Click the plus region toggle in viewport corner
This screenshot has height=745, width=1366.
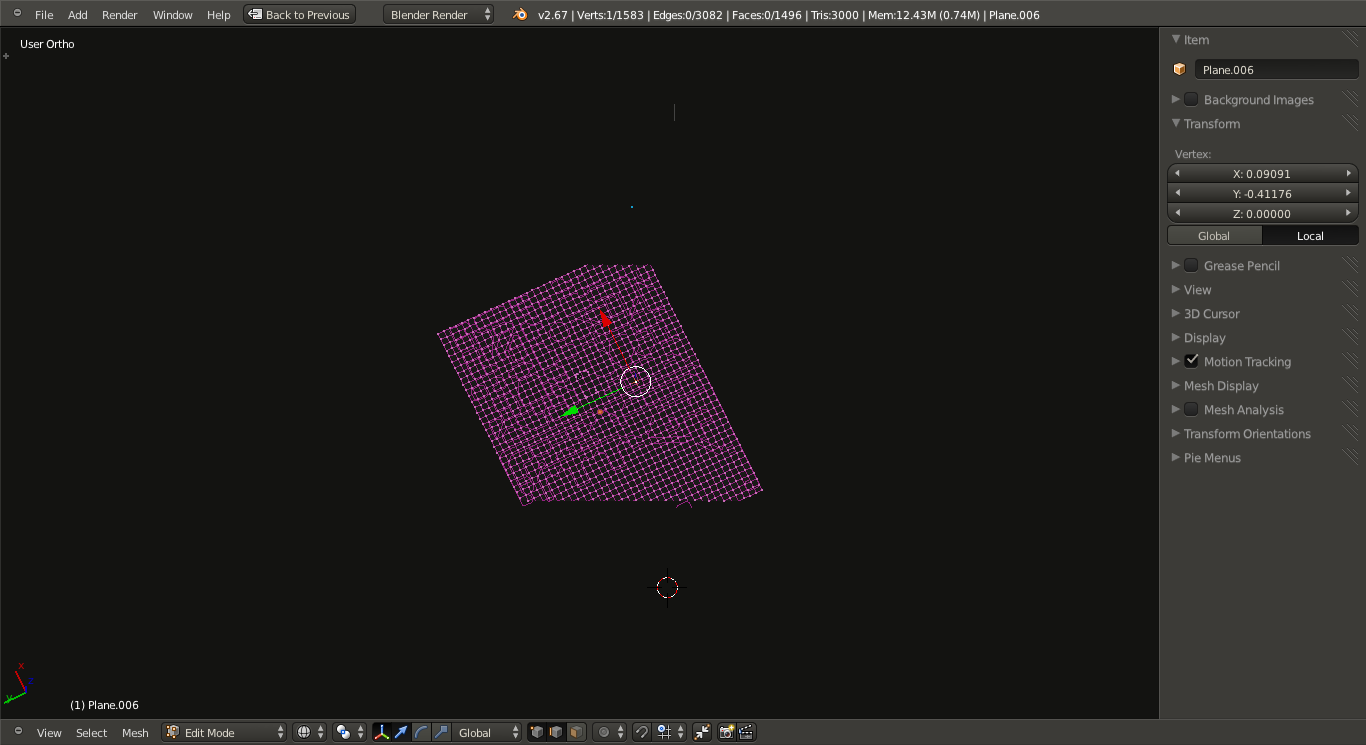pyautogui.click(x=6, y=56)
